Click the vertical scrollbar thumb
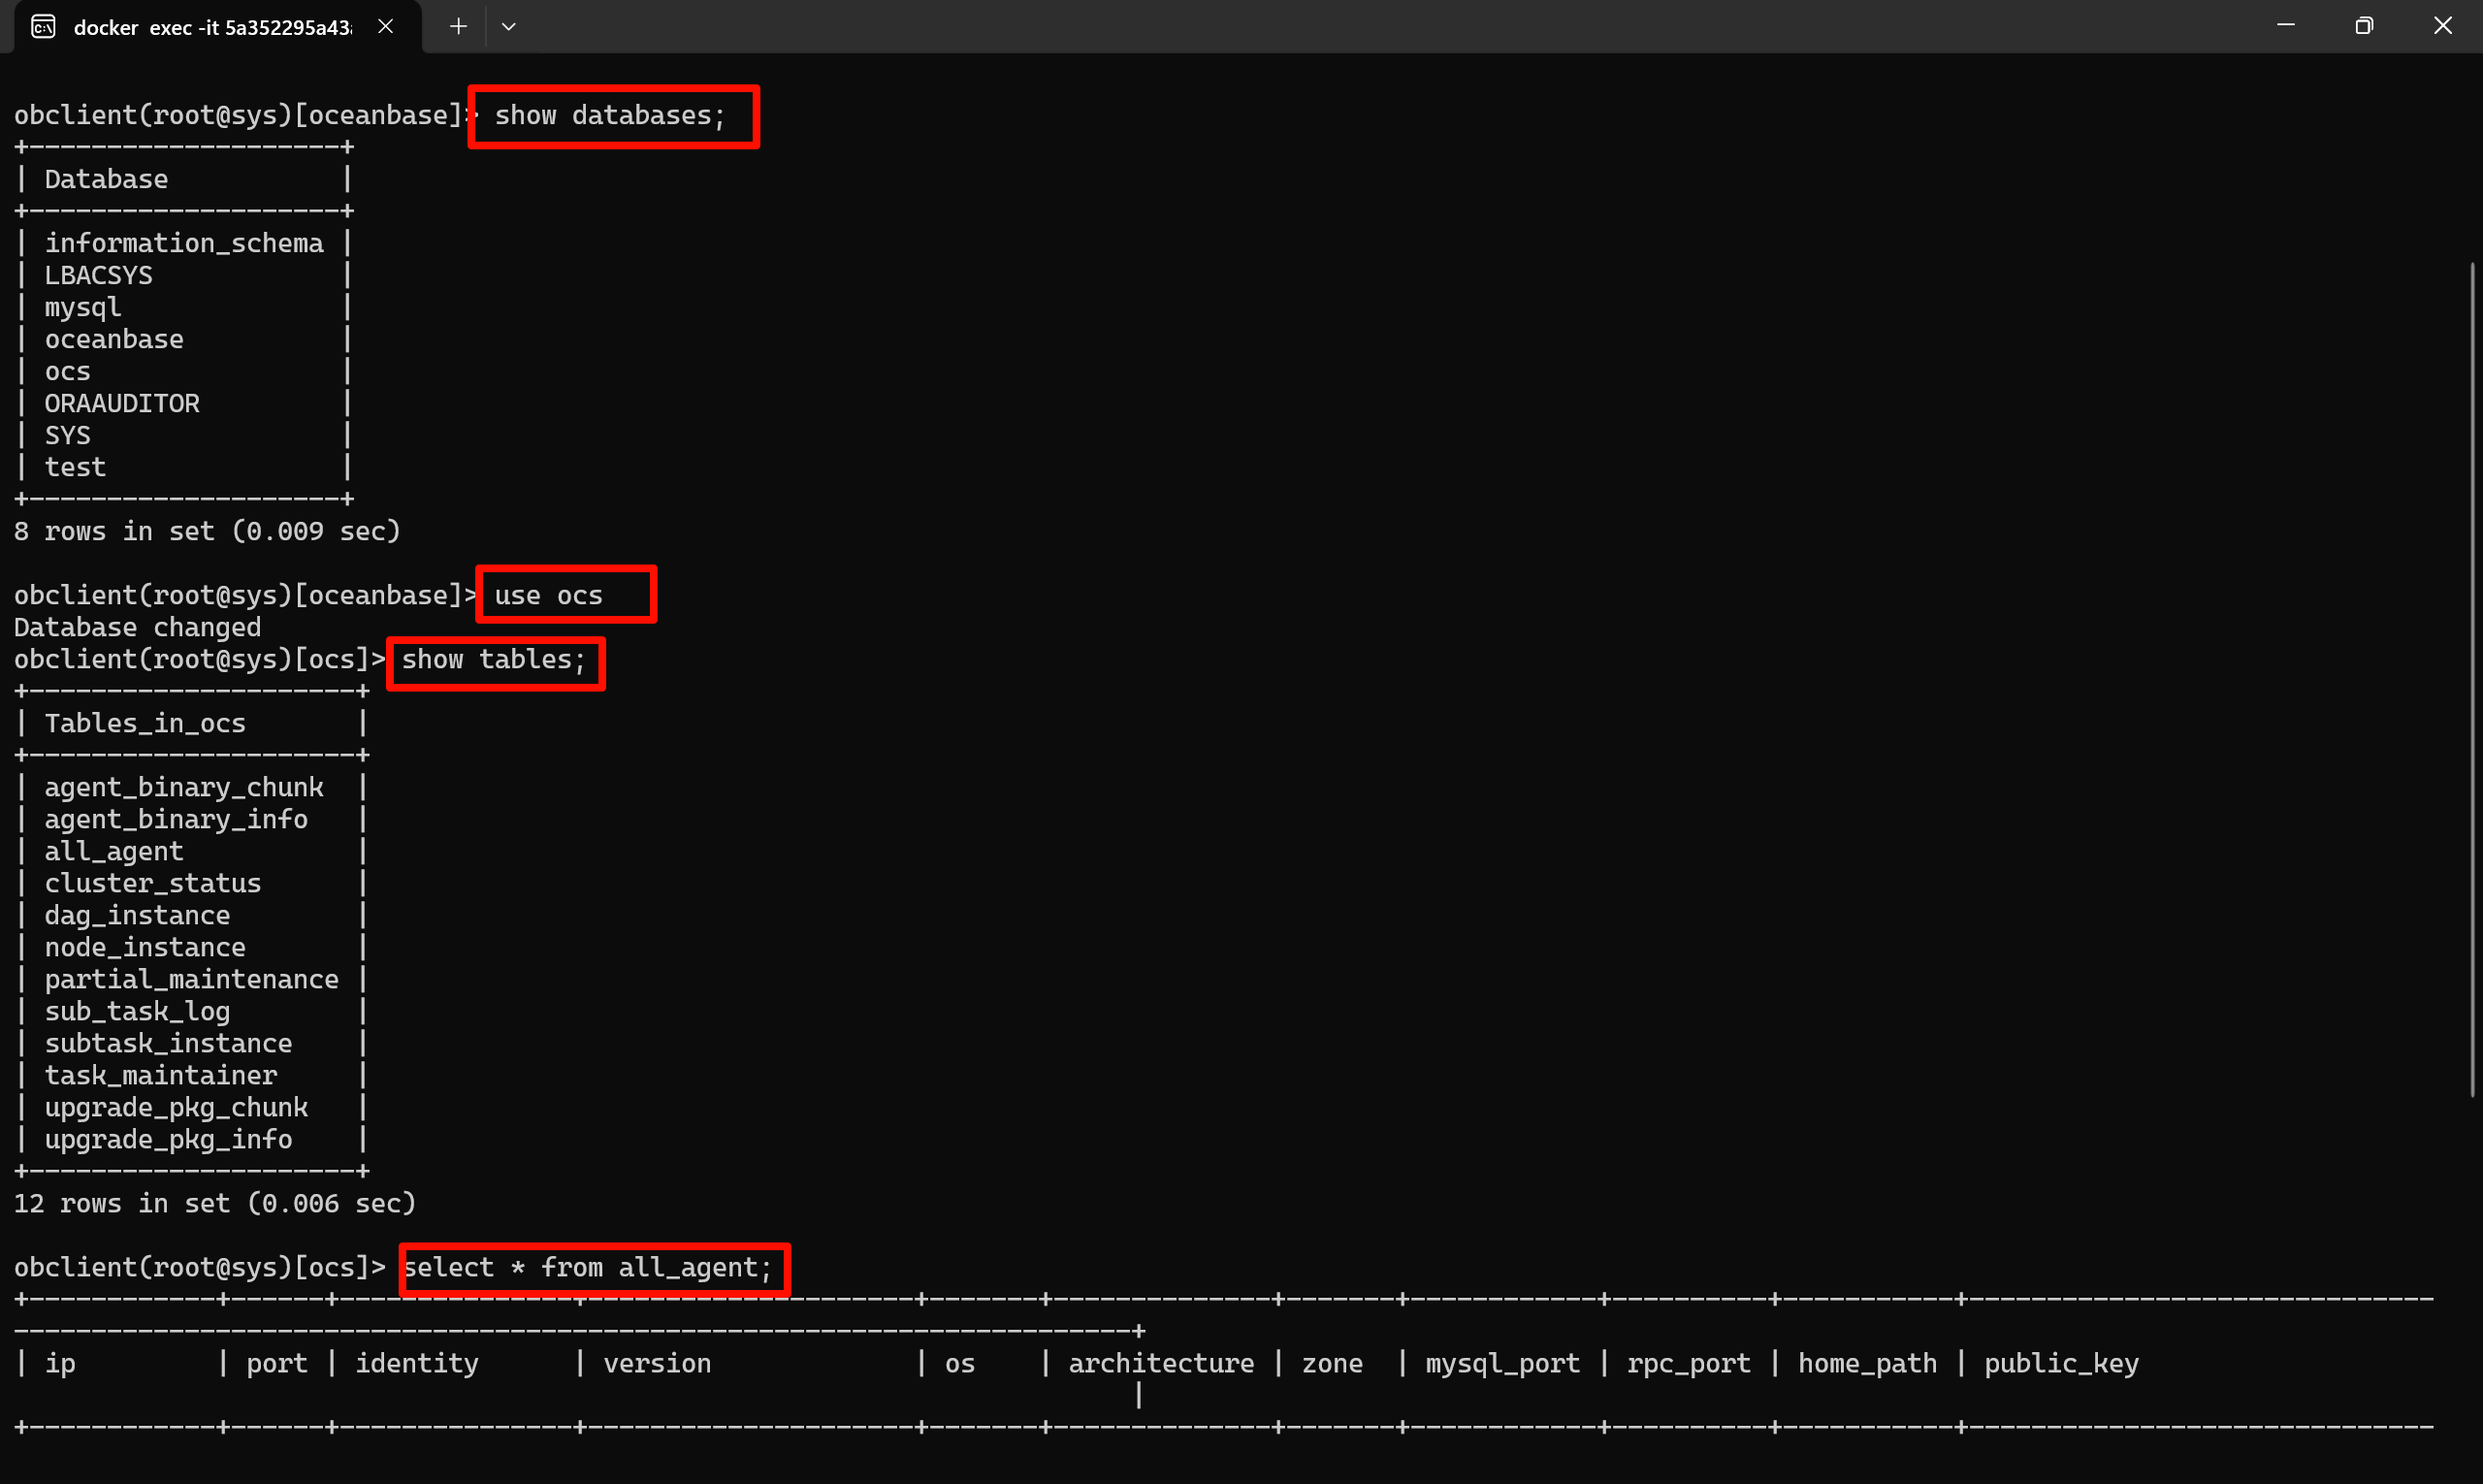This screenshot has height=1484, width=2483. click(2472, 680)
